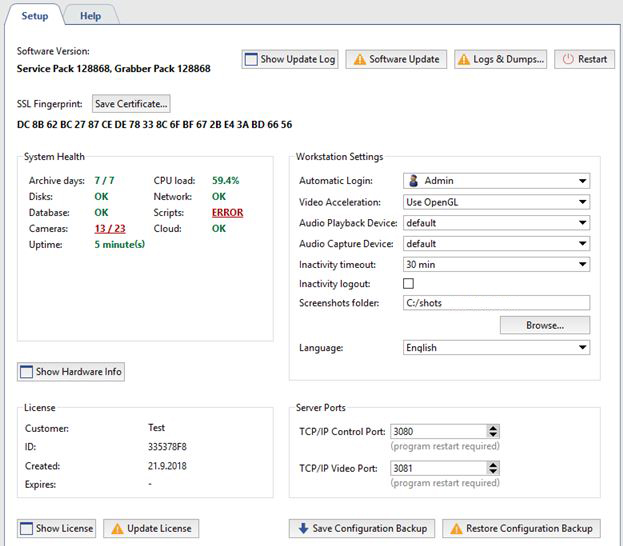Open Logs & Dumps dialog
This screenshot has height=546, width=623.
[501, 59]
